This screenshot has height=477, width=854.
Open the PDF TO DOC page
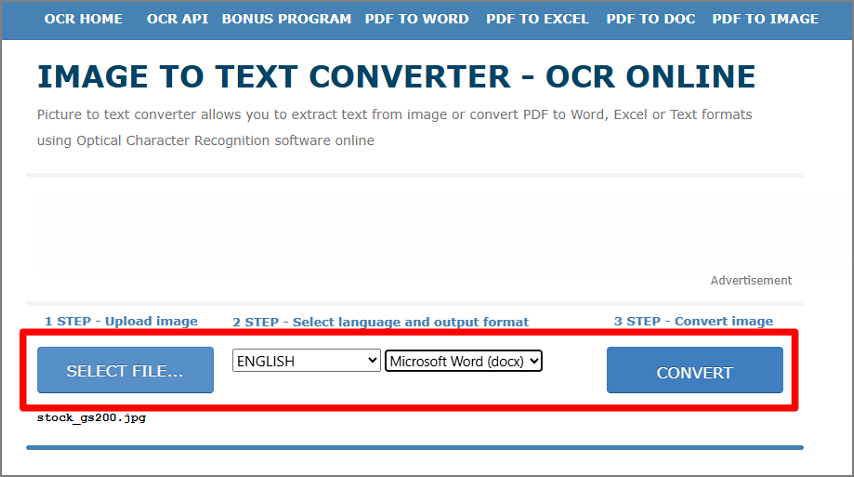pyautogui.click(x=651, y=19)
